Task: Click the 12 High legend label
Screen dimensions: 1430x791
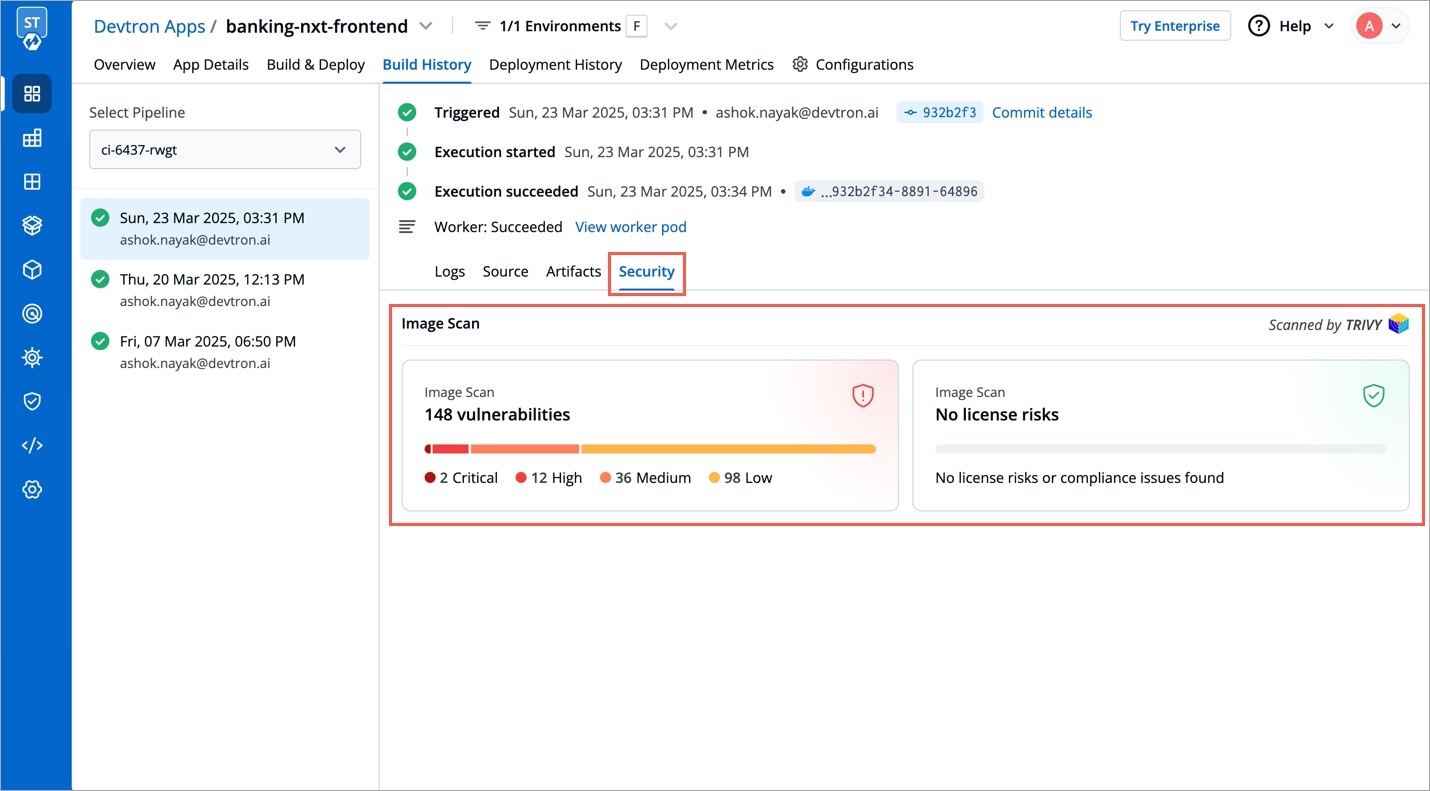Action: pos(549,478)
